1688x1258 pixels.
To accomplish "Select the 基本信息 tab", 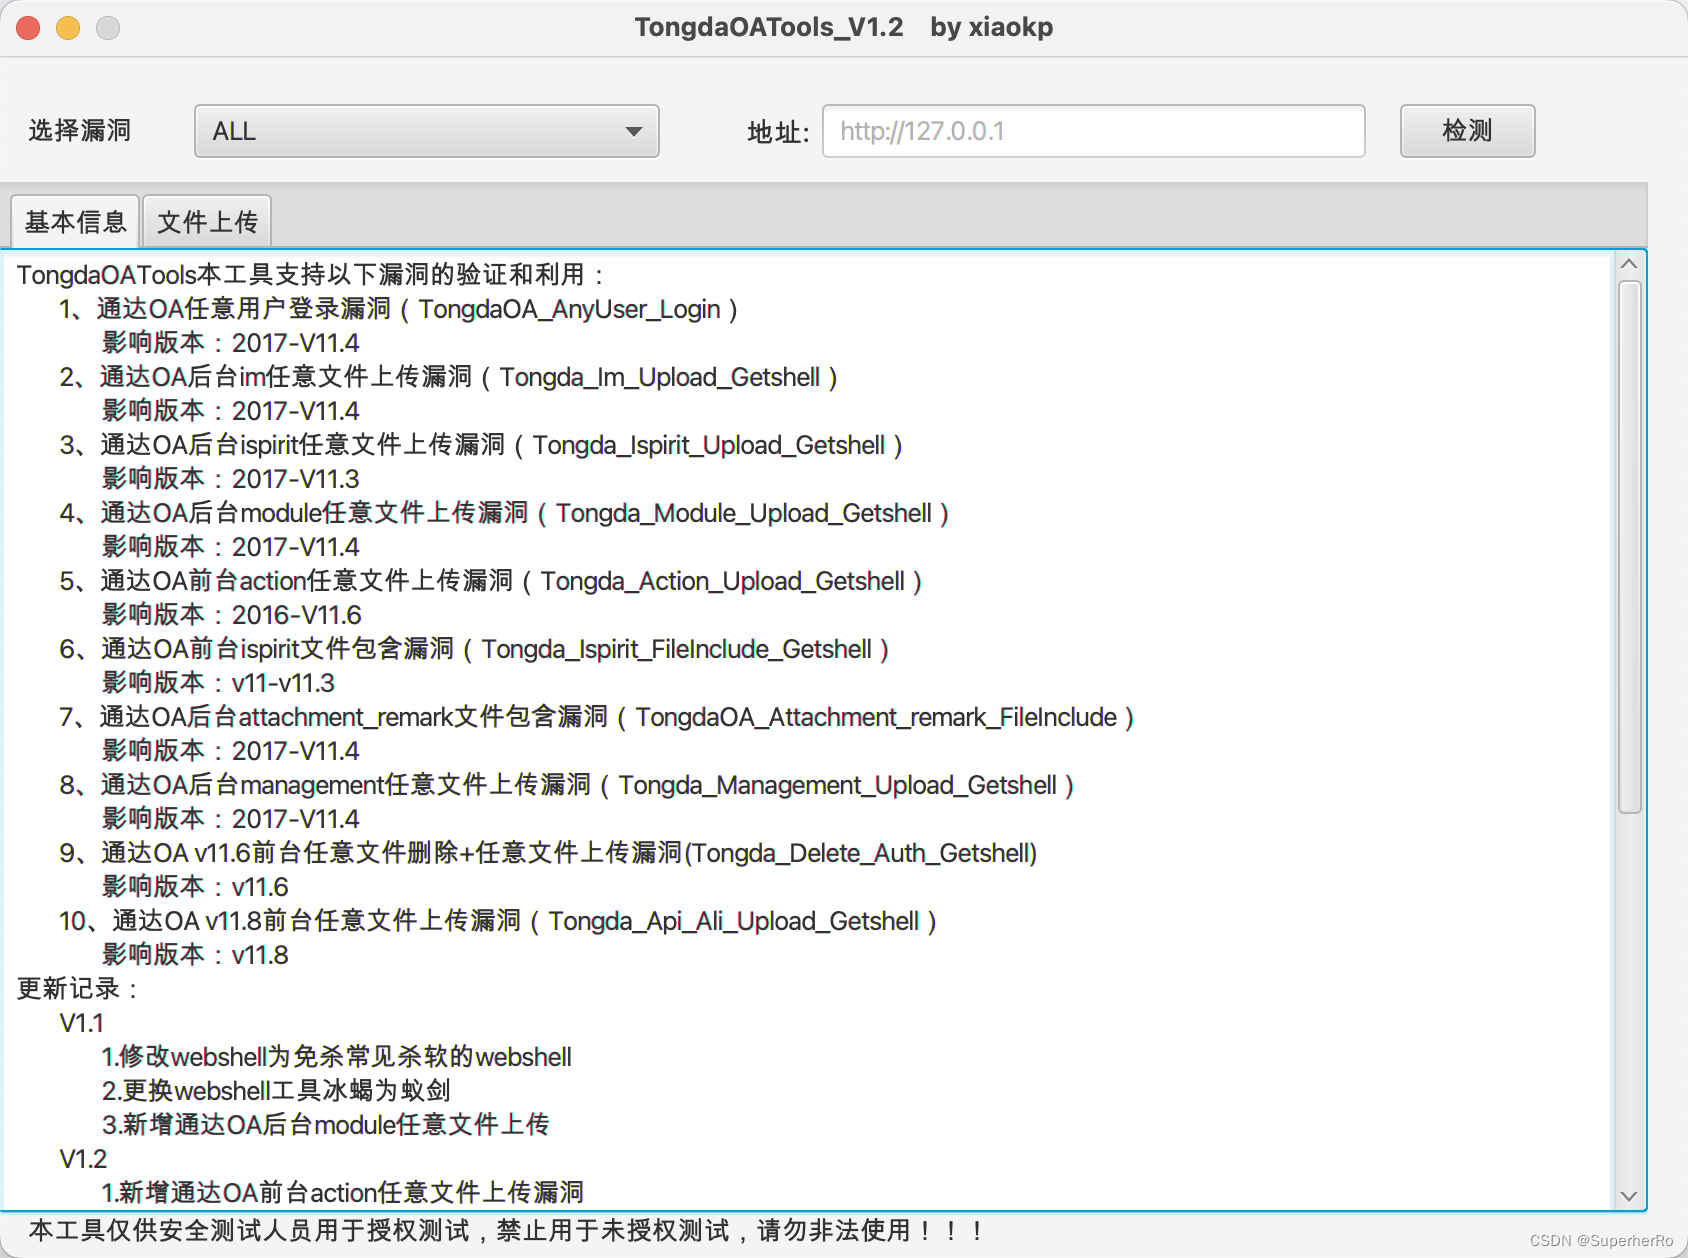I will click(74, 220).
